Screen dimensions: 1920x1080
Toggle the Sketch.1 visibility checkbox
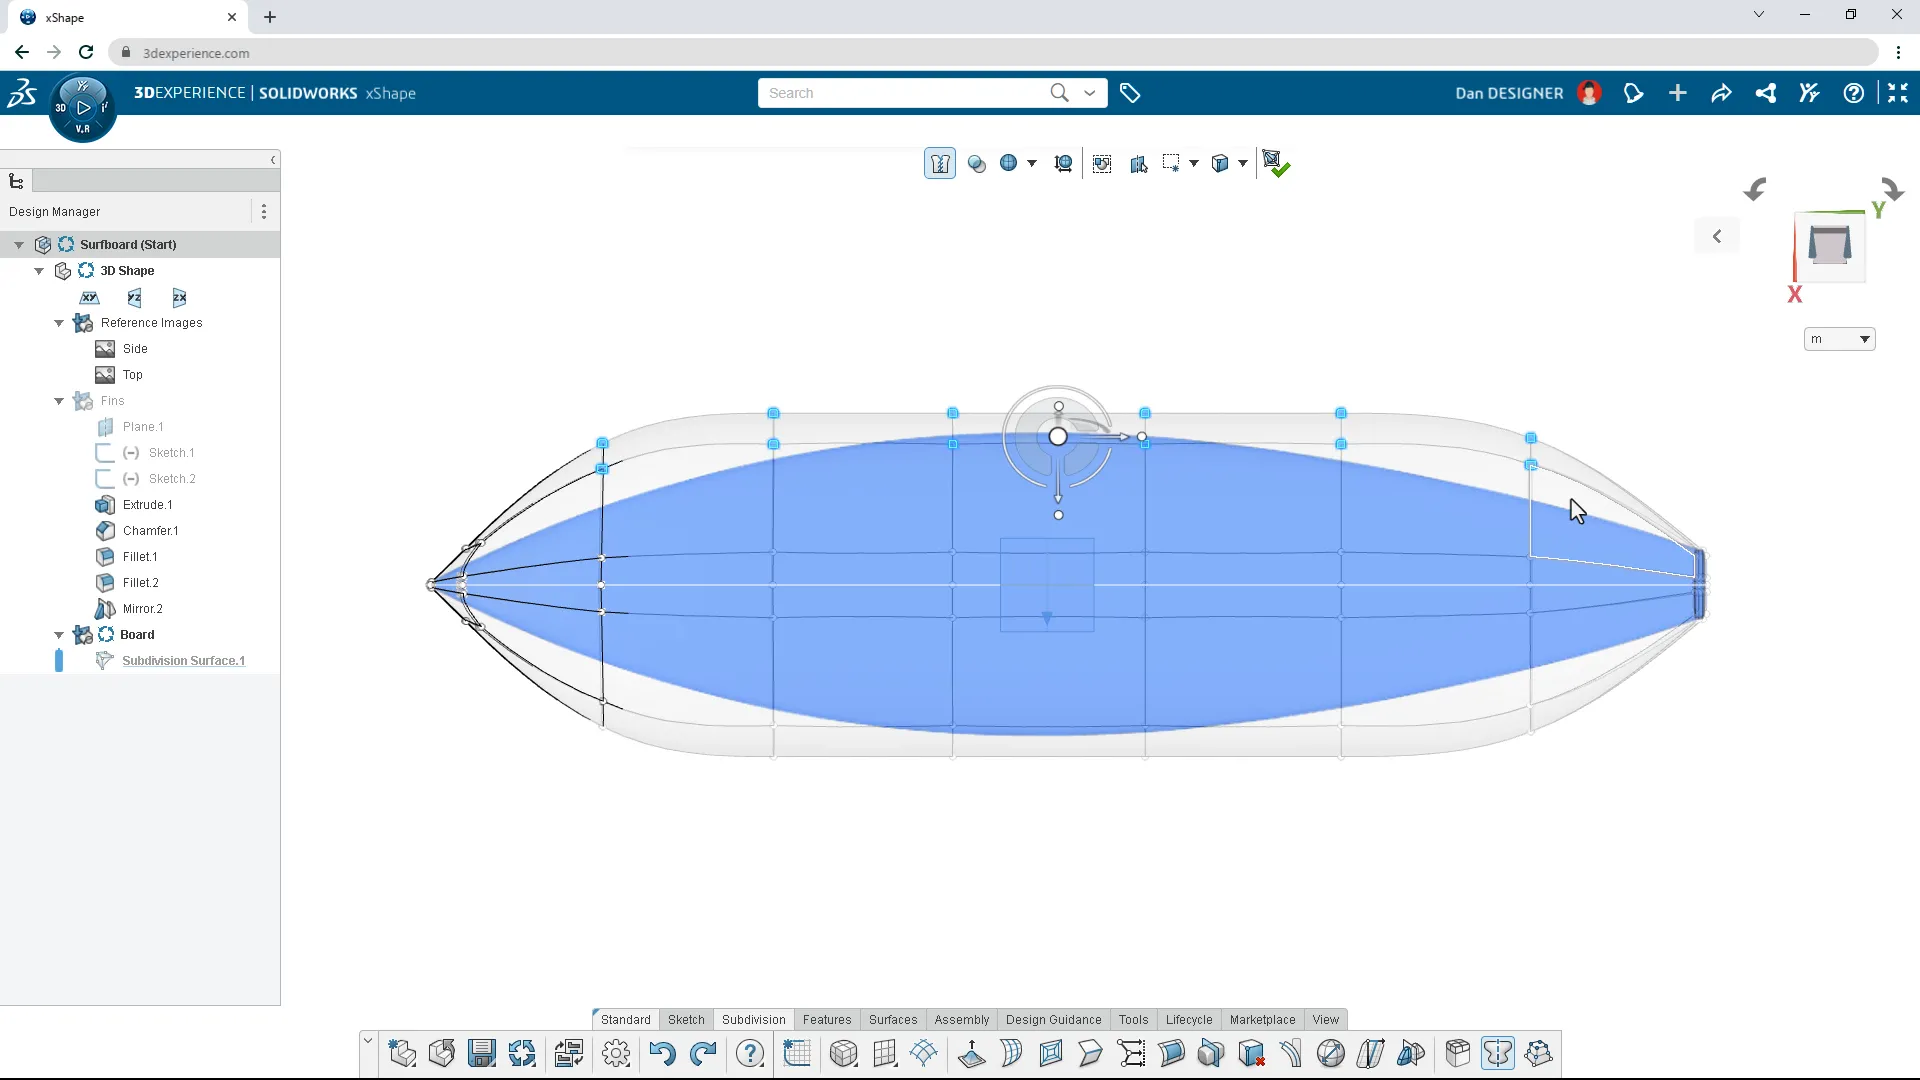click(x=104, y=453)
